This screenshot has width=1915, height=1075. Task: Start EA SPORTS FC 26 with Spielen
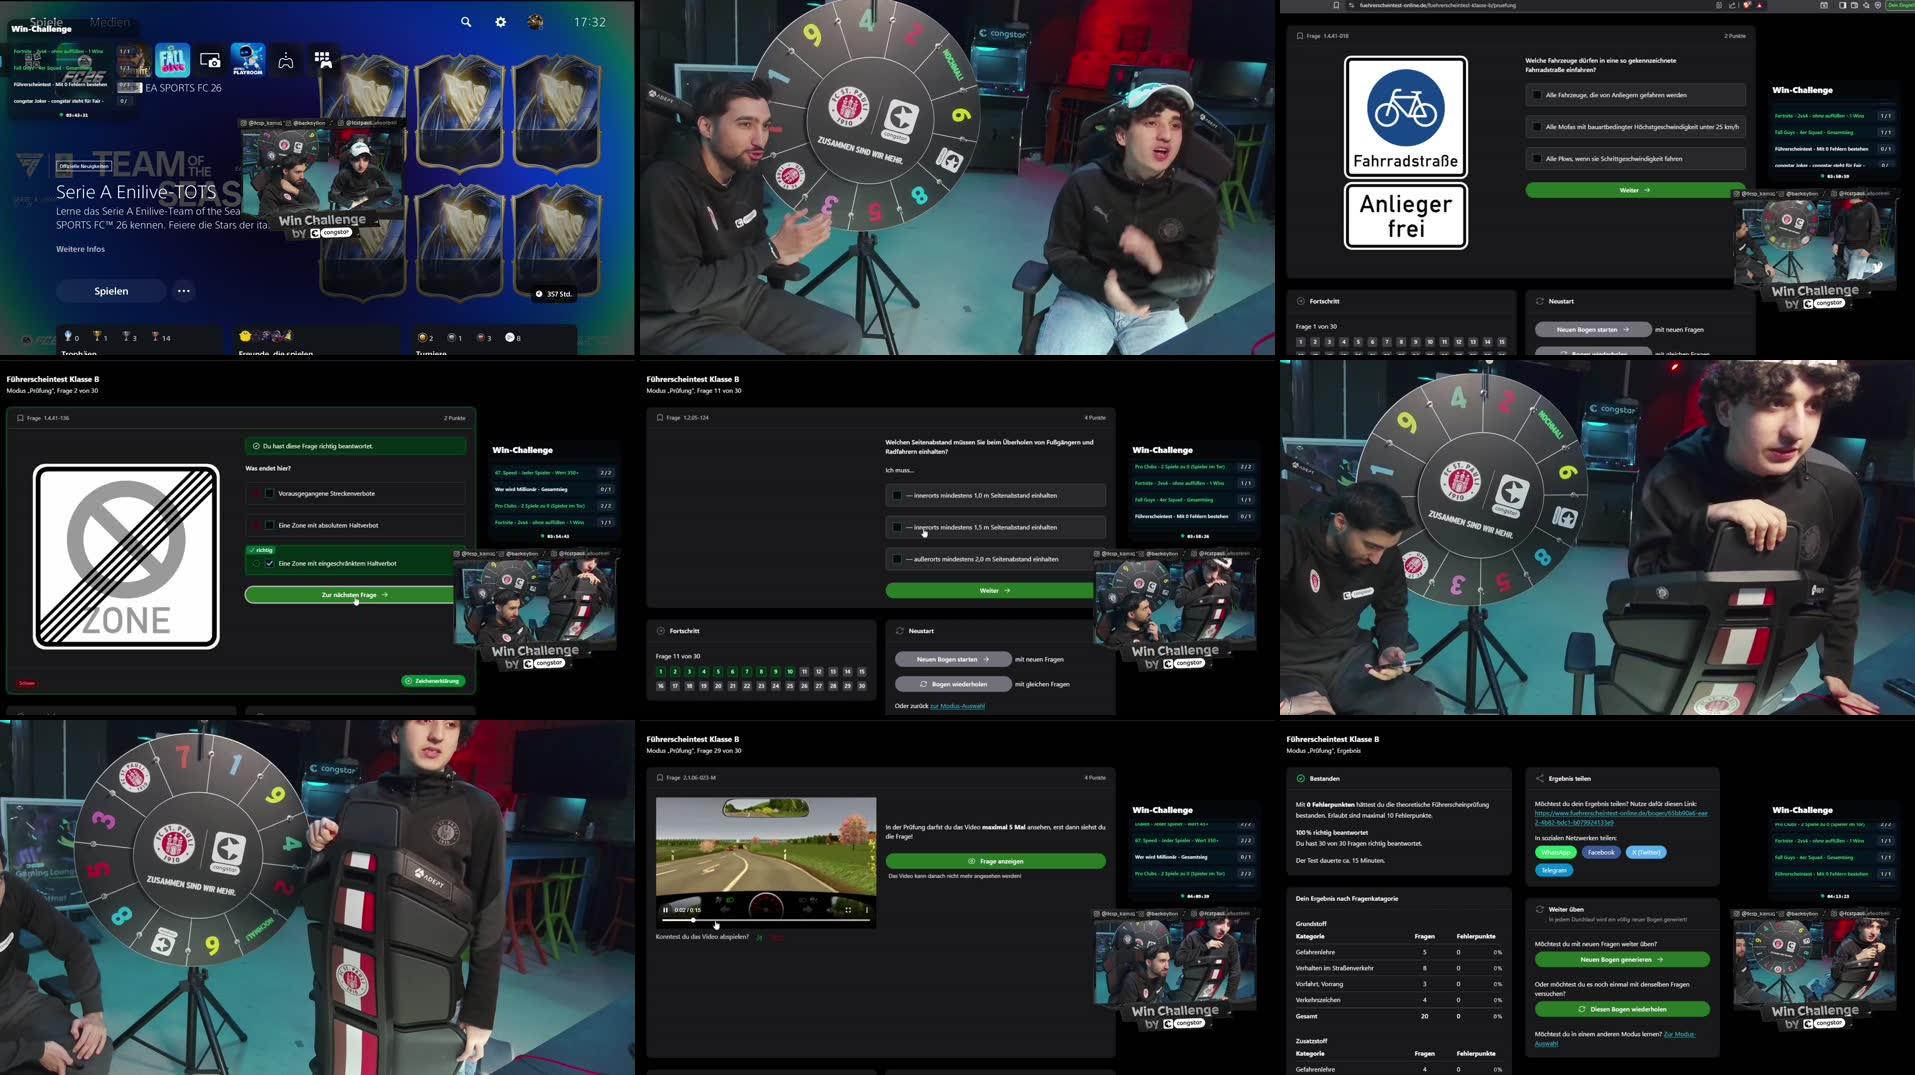[111, 291]
